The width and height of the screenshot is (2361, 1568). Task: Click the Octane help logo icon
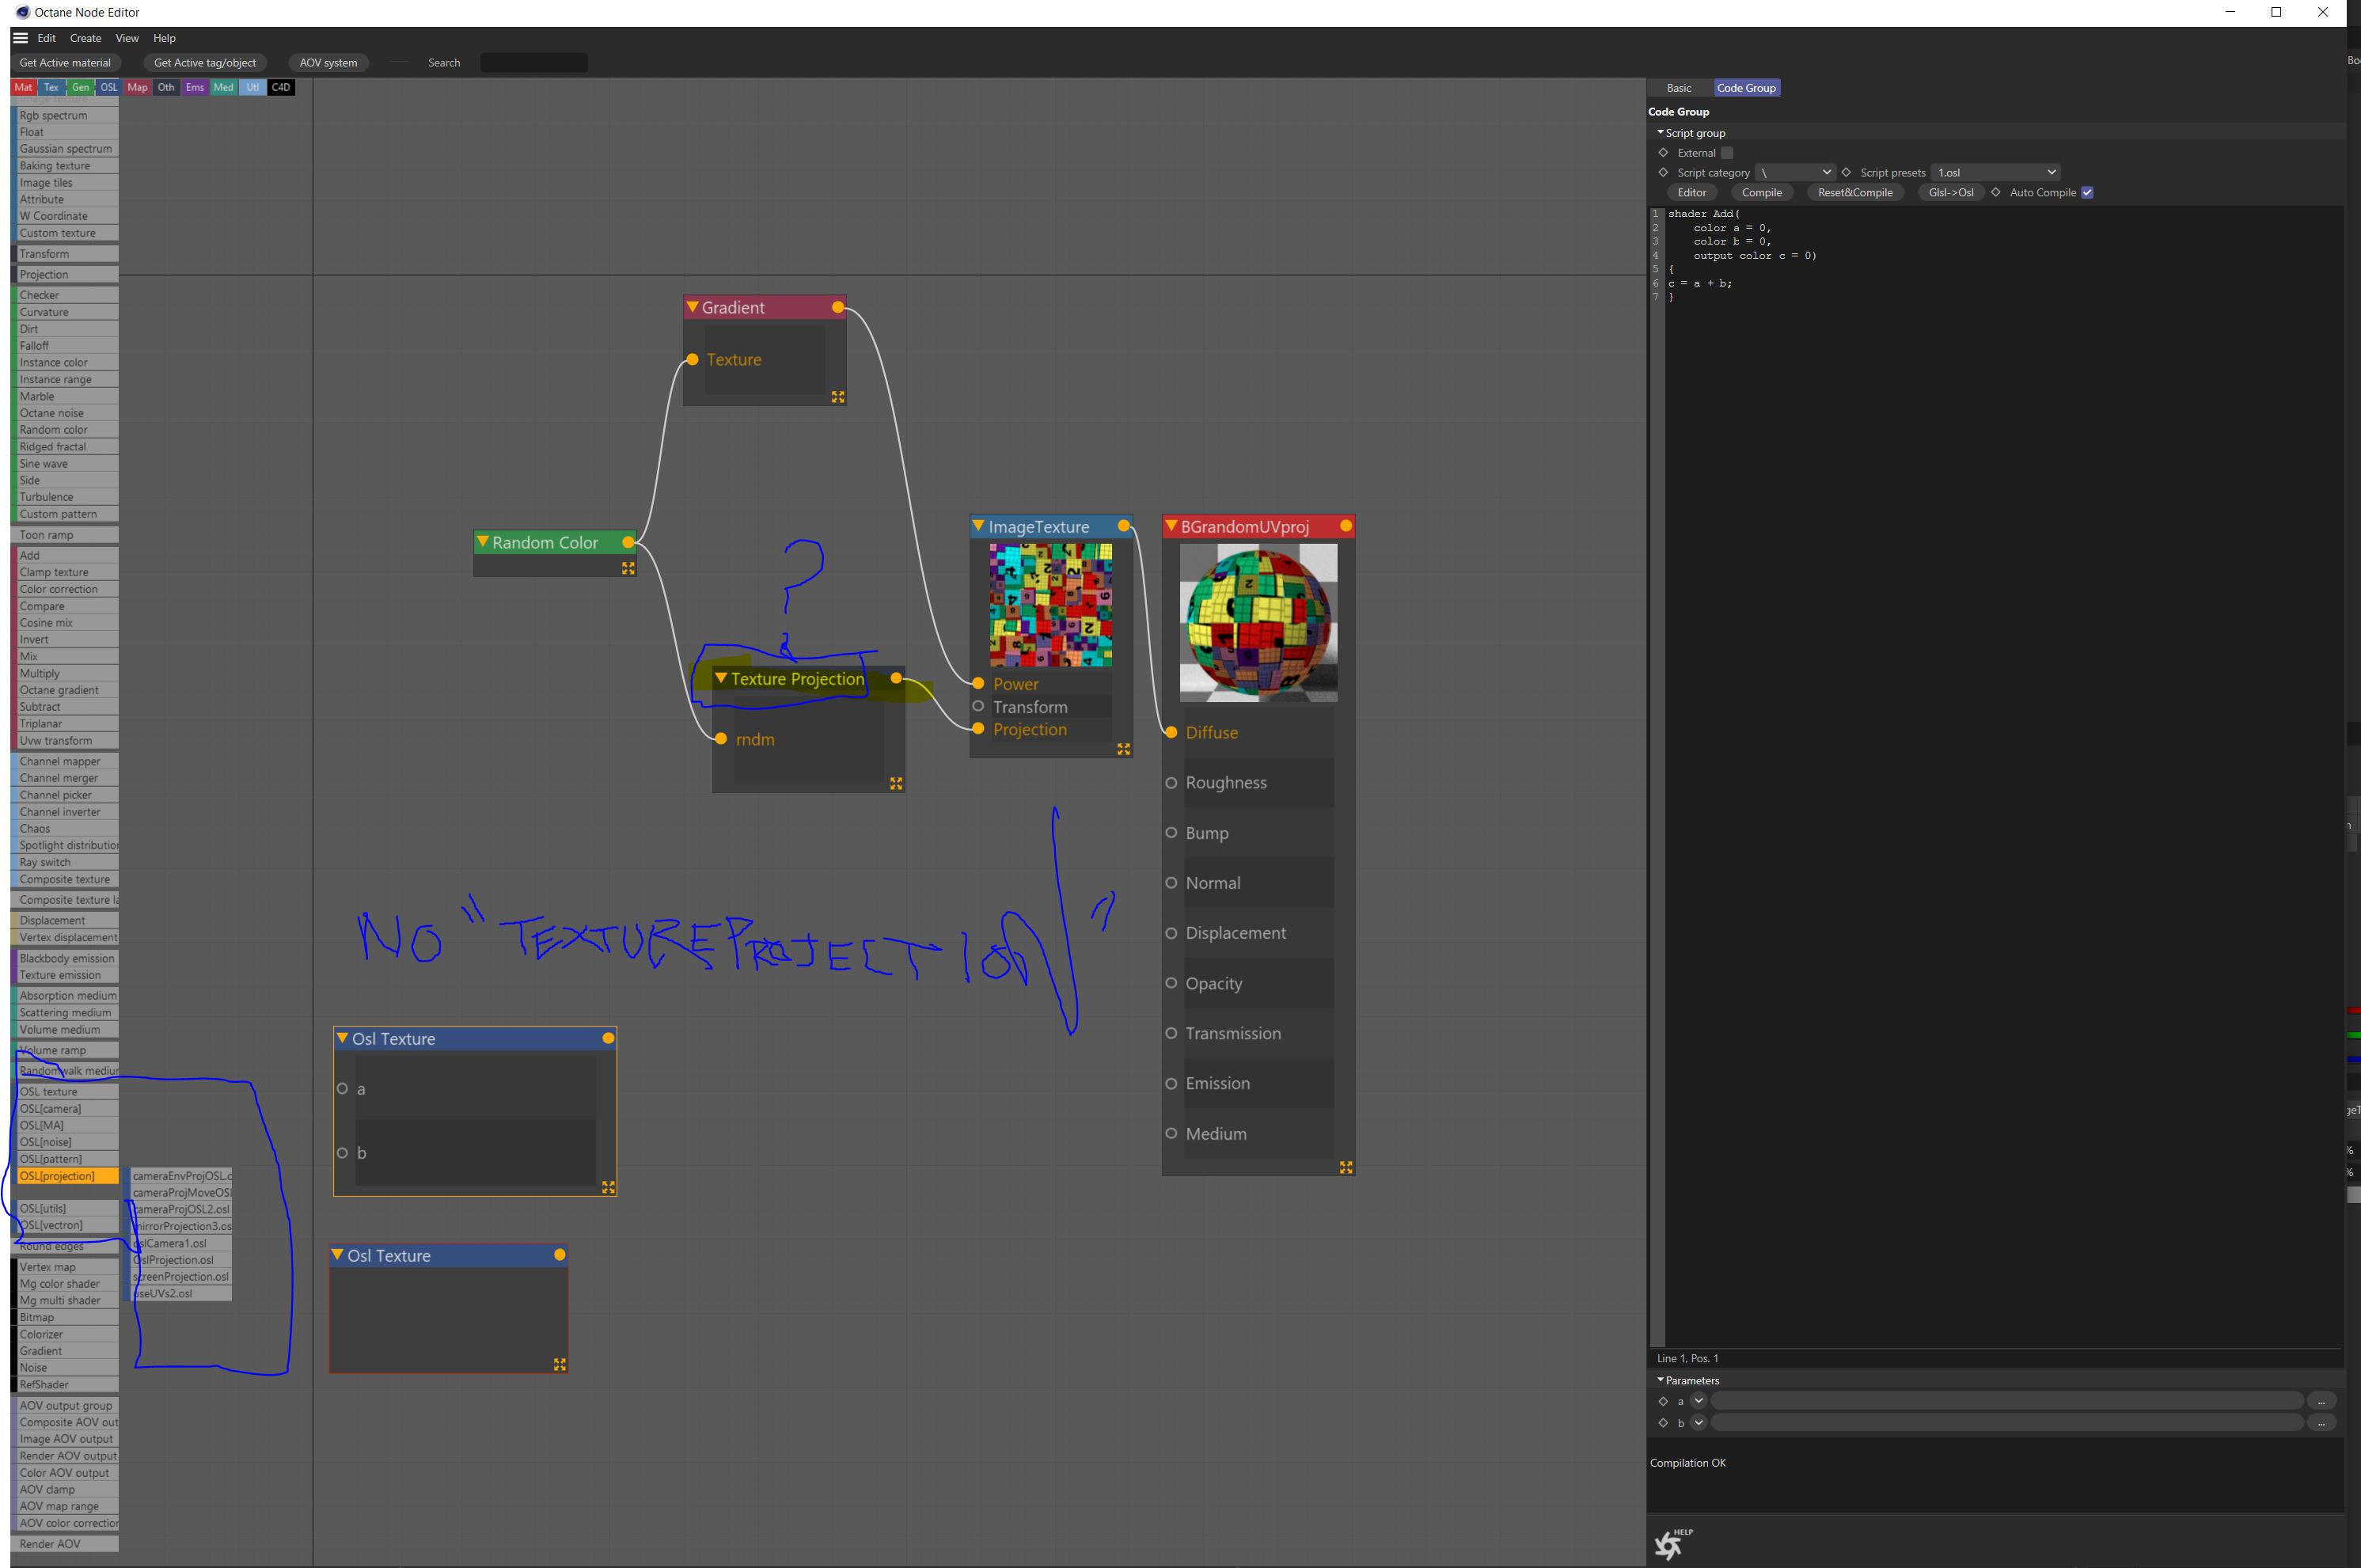[1669, 1545]
